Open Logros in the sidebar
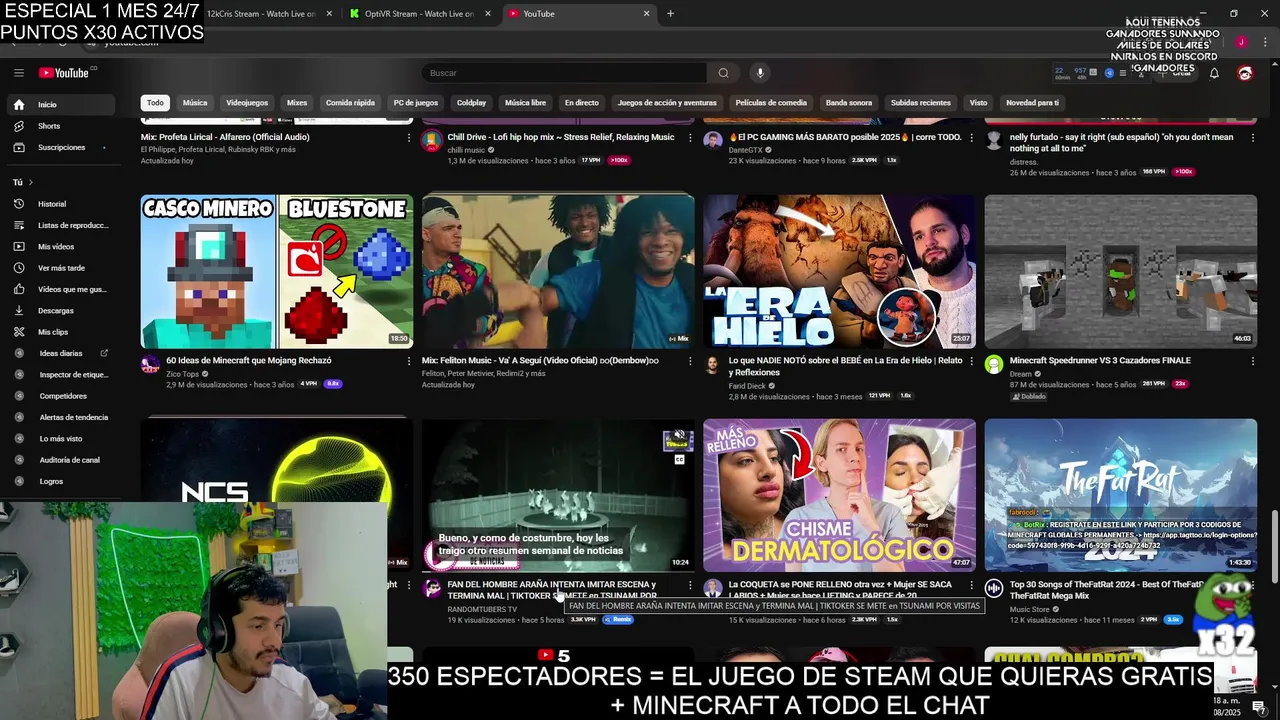1280x720 pixels. (x=50, y=481)
